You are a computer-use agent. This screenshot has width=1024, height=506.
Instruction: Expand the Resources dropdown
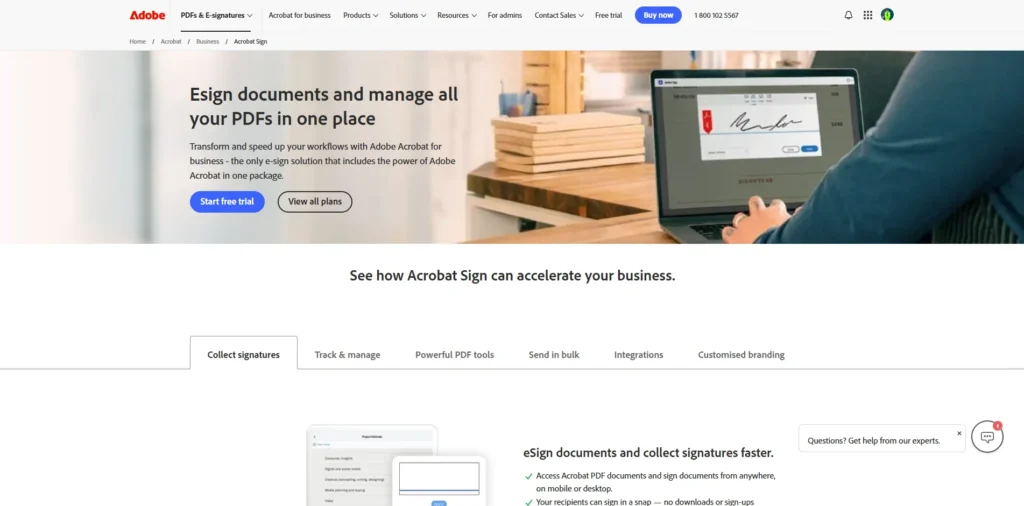click(456, 15)
